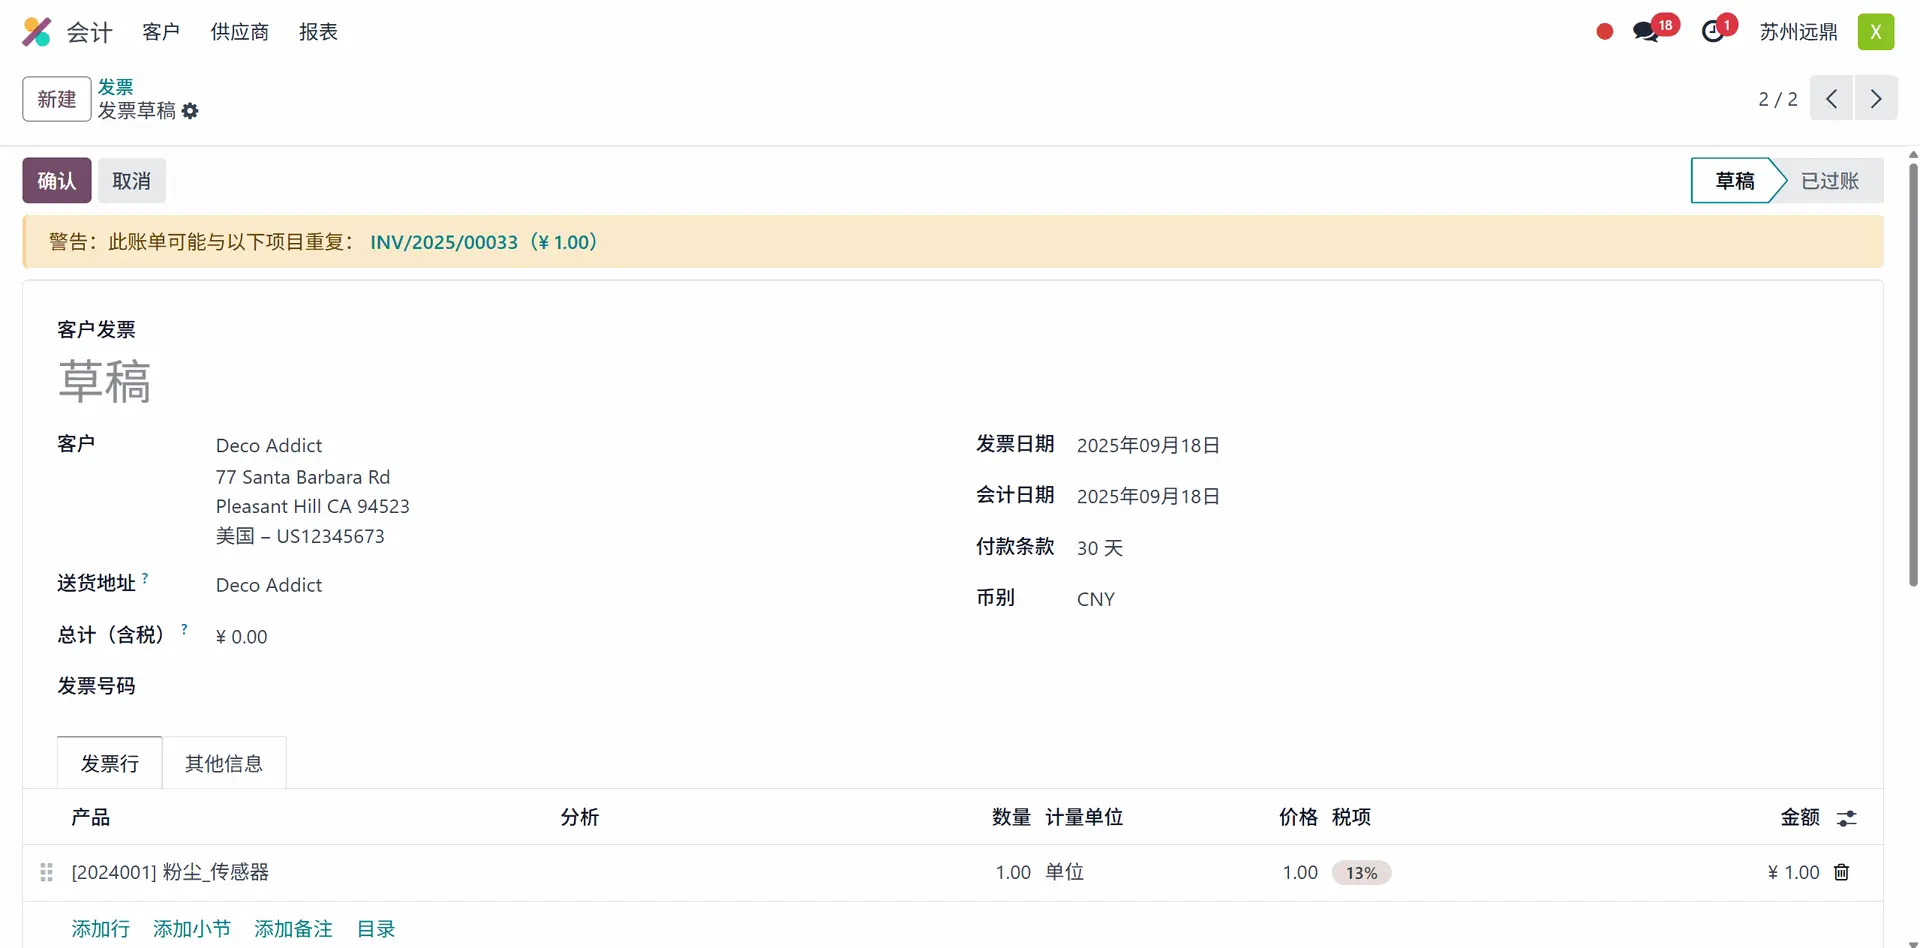The image size is (1920, 948).
Task: Click the 发票日期 date field
Action: (x=1148, y=446)
